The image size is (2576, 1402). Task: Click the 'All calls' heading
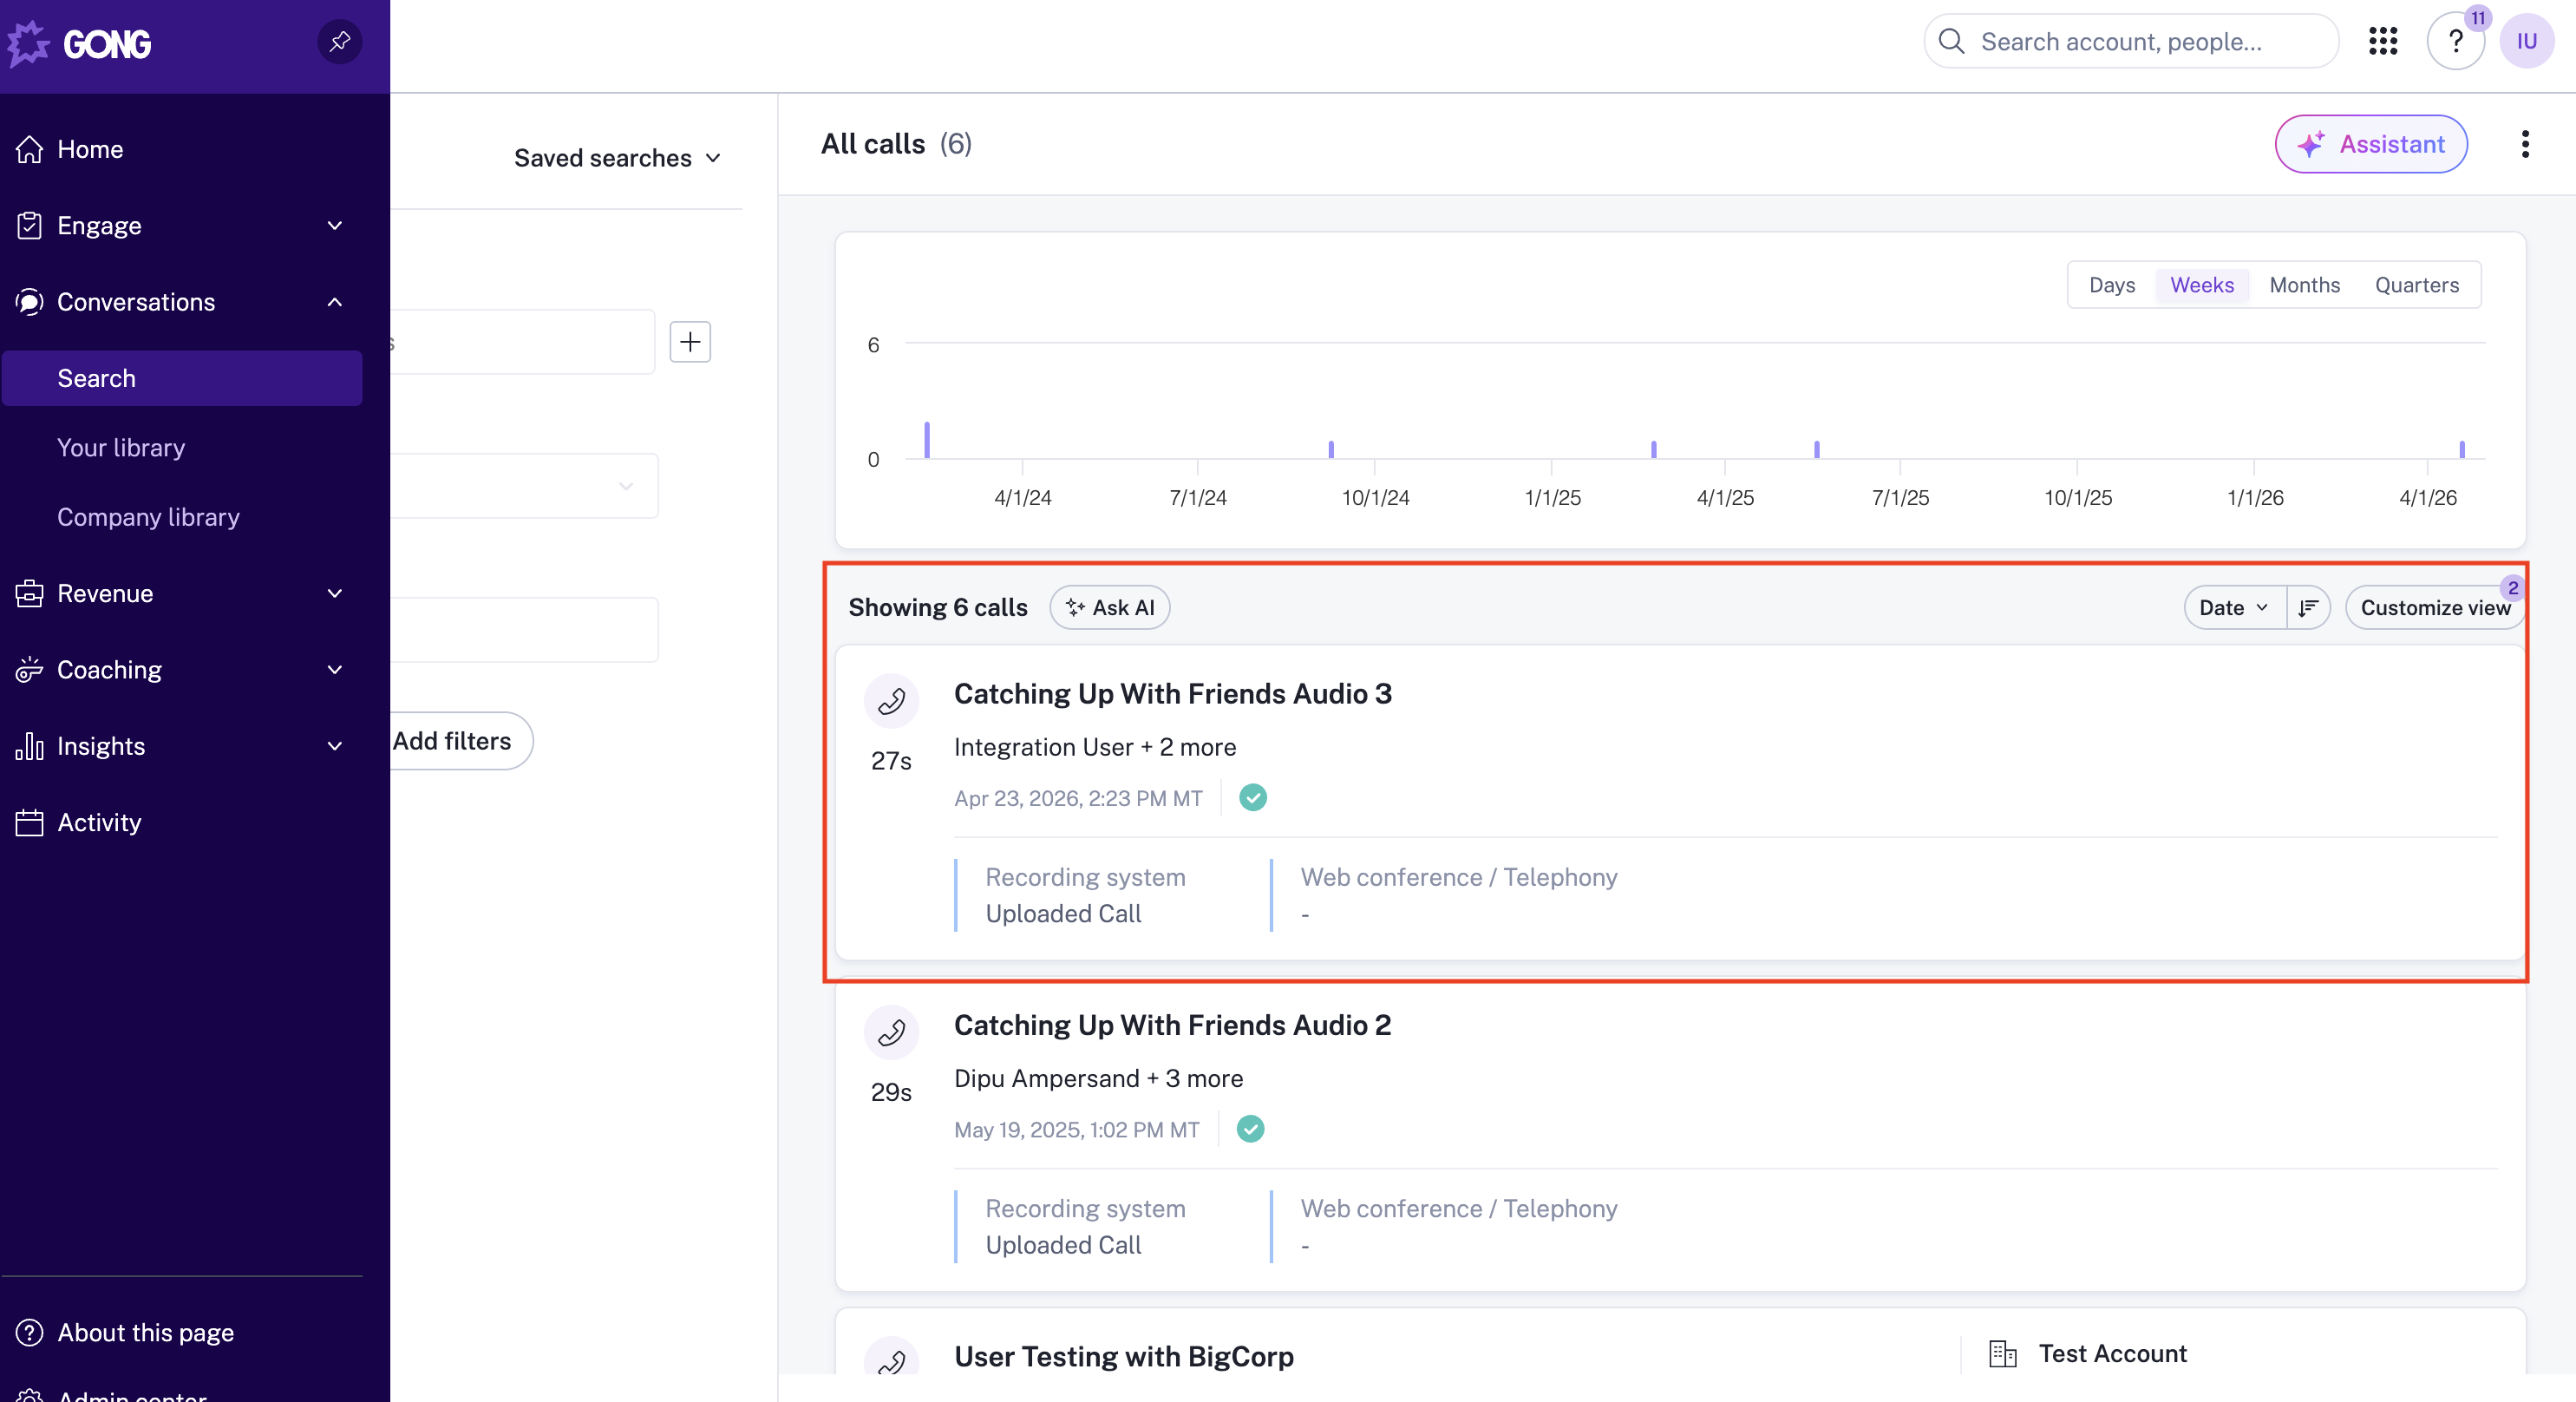click(x=873, y=144)
